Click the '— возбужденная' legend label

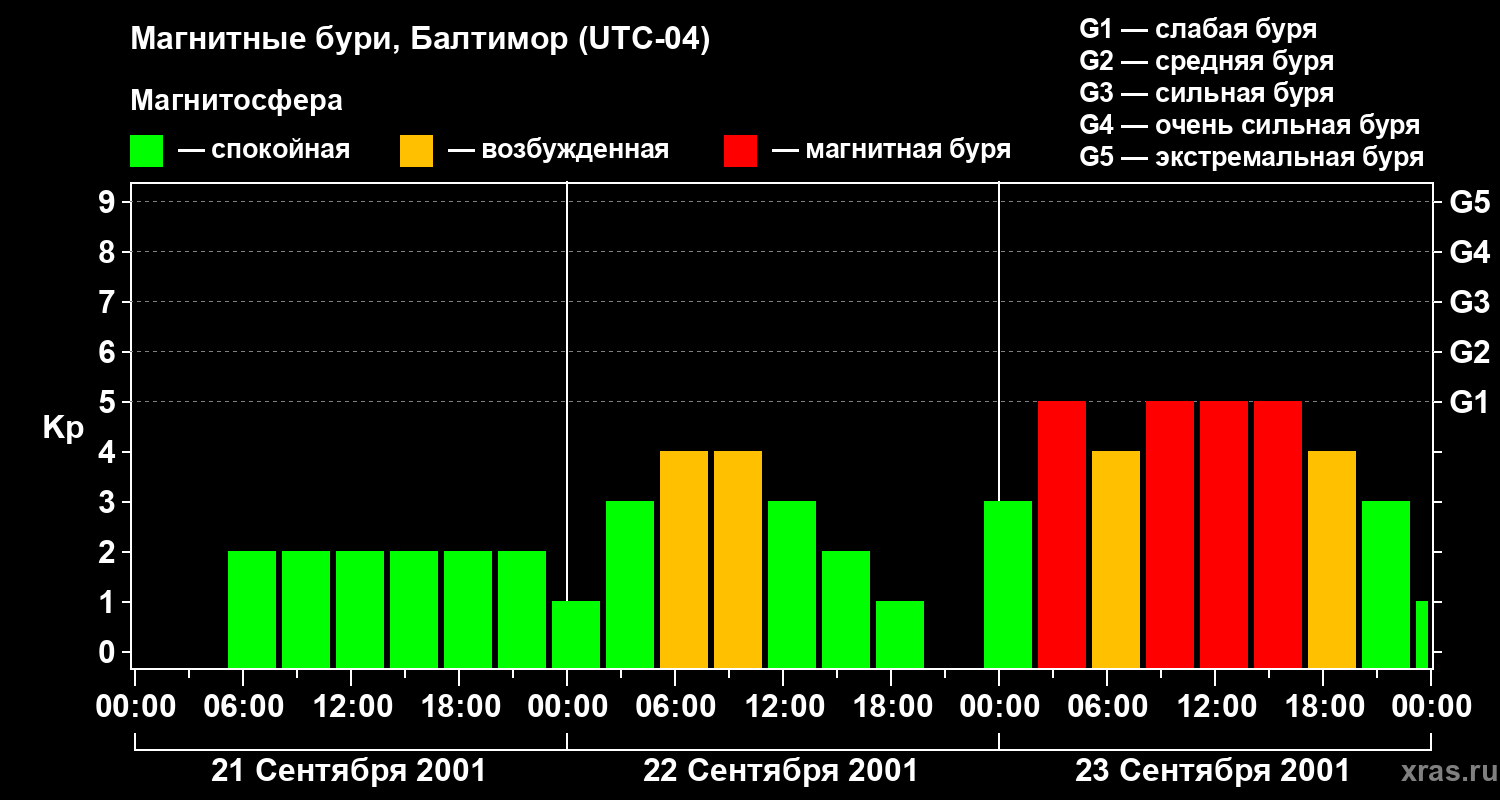click(558, 150)
